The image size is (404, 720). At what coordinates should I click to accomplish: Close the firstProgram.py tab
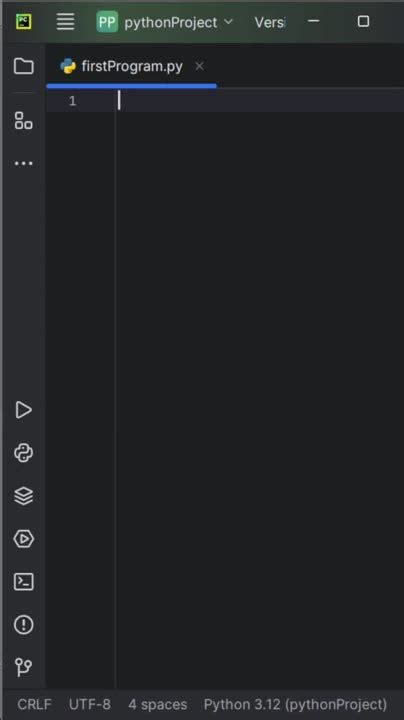point(199,67)
